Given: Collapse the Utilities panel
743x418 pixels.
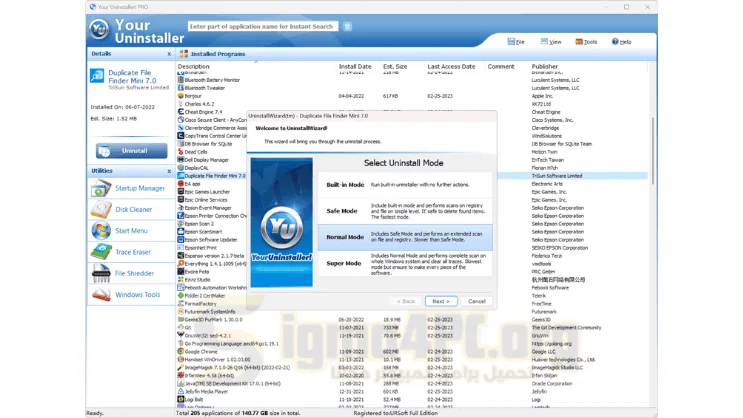Looking at the screenshot, I should pyautogui.click(x=169, y=171).
